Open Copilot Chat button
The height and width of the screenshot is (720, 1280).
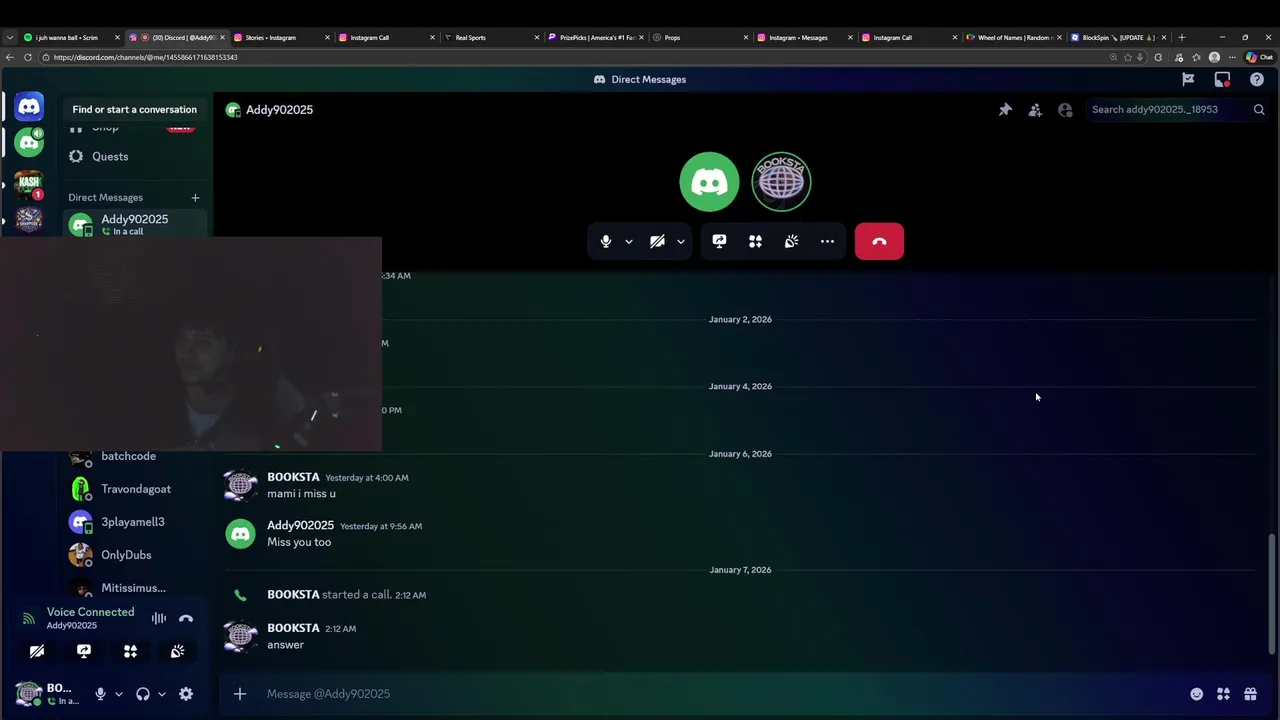1259,57
